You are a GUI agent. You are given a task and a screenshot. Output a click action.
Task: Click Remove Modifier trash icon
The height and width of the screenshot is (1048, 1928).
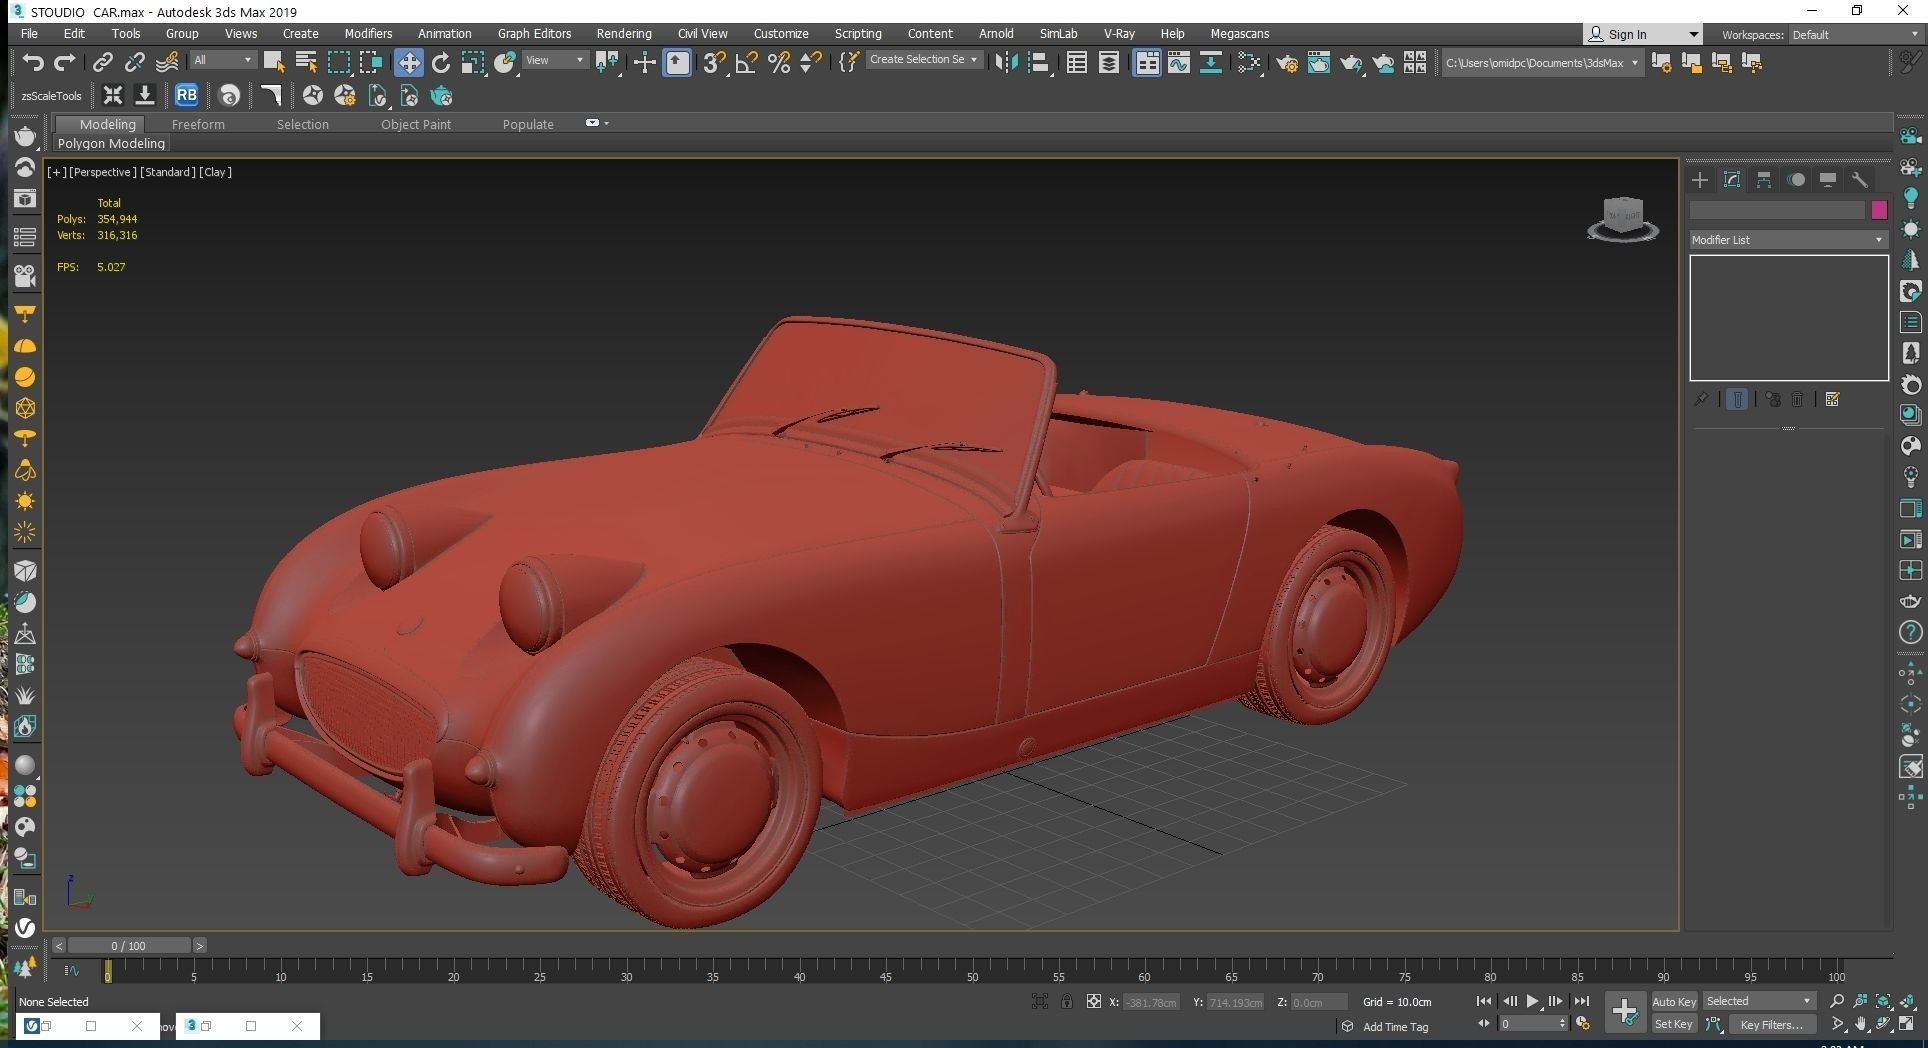tap(1797, 399)
